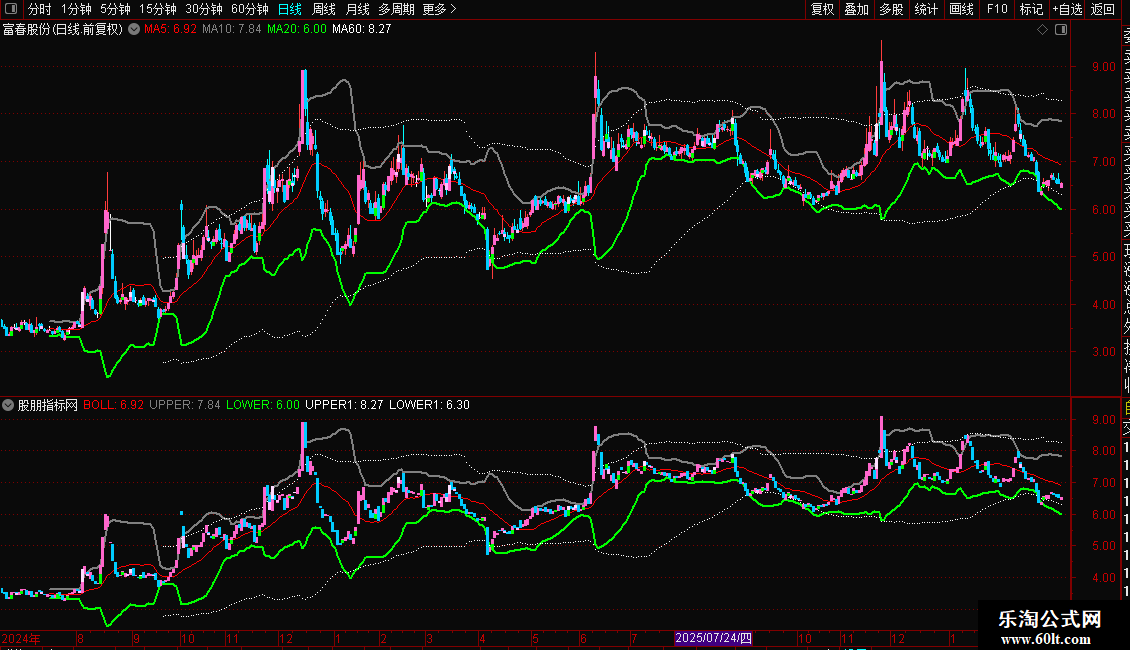Select the 1分钟 period
Image resolution: width=1130 pixels, height=650 pixels.
[x=76, y=9]
